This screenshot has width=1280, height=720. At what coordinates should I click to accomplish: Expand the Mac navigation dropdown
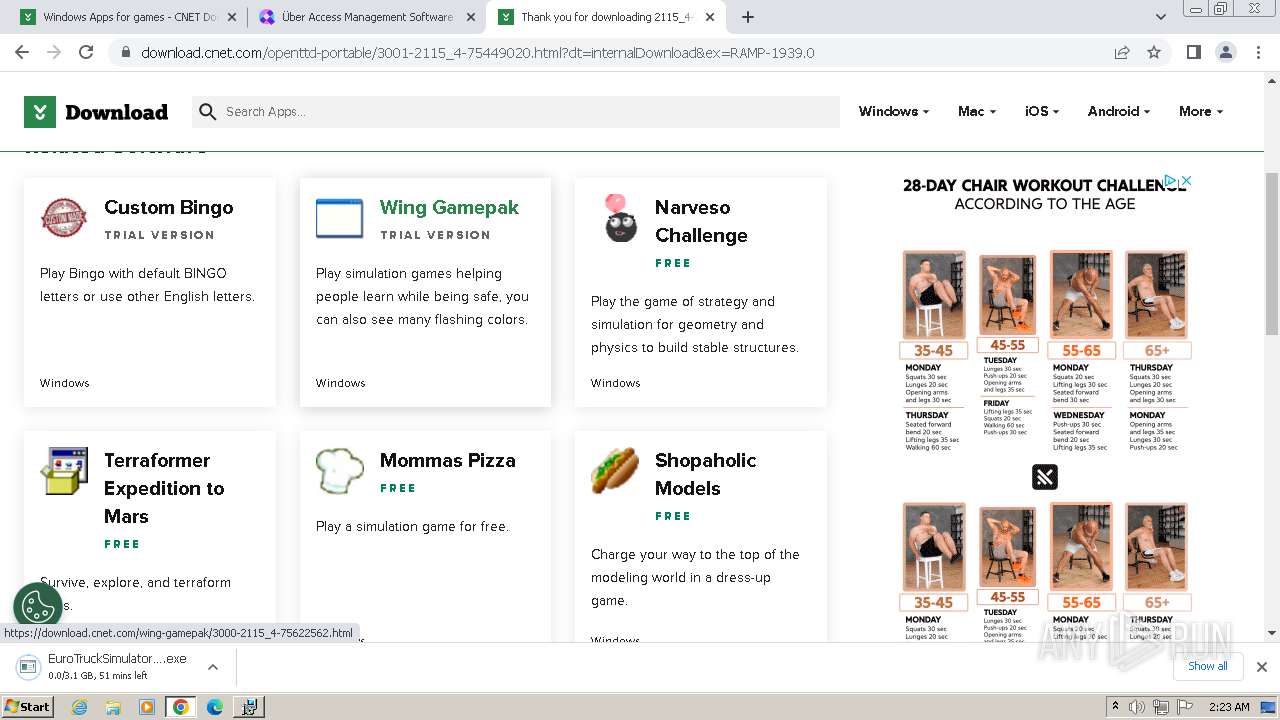click(x=977, y=112)
